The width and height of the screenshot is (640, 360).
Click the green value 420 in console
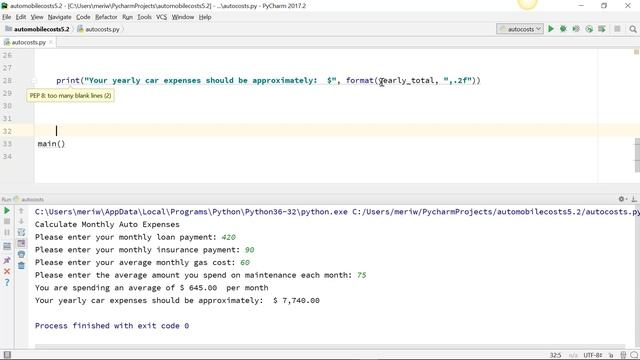(229, 237)
